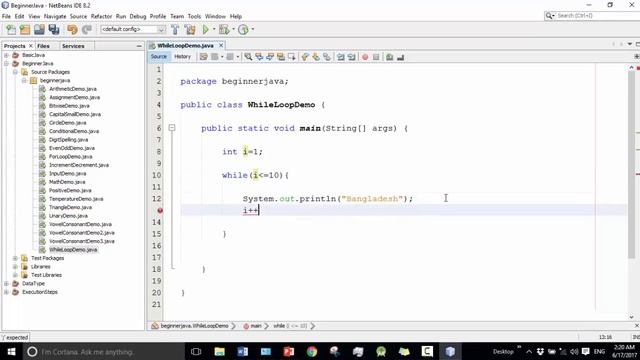Switch to History view

click(x=182, y=57)
